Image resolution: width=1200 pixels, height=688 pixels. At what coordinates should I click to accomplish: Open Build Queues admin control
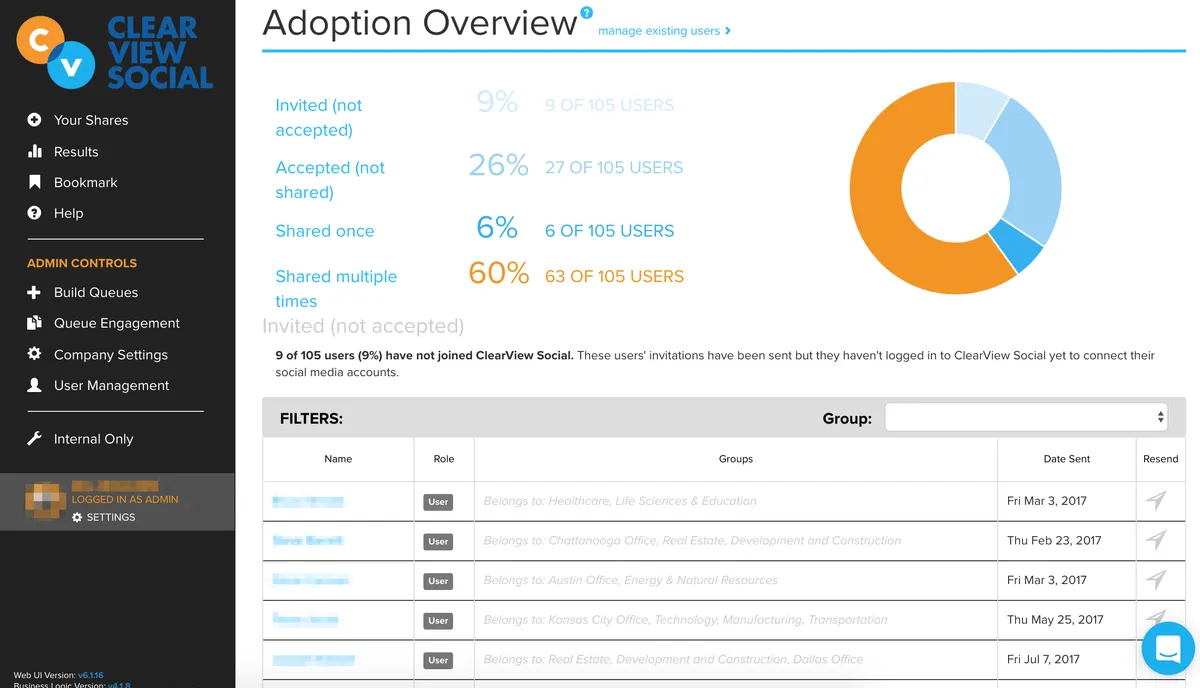click(x=96, y=293)
